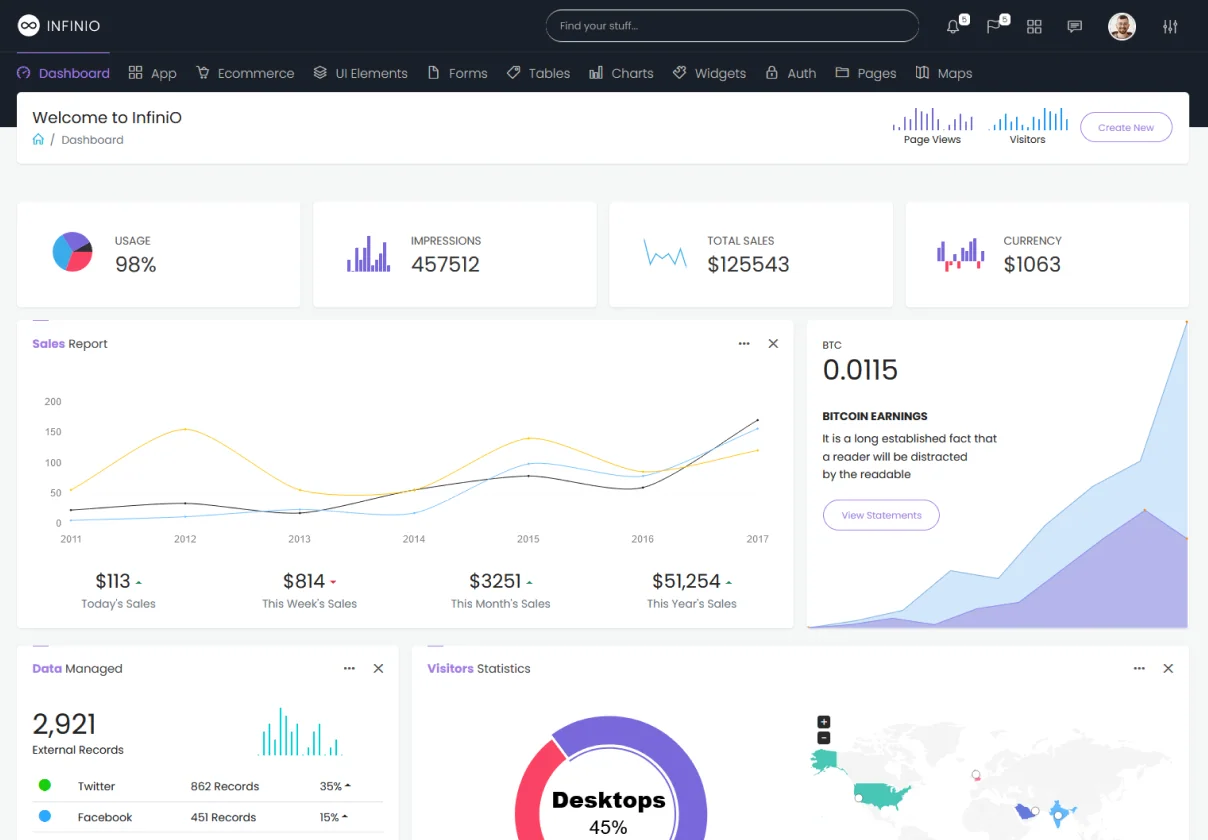The width and height of the screenshot is (1208, 840).
Task: Click the $3251 This Month's Sales value
Action: pyautogui.click(x=495, y=581)
